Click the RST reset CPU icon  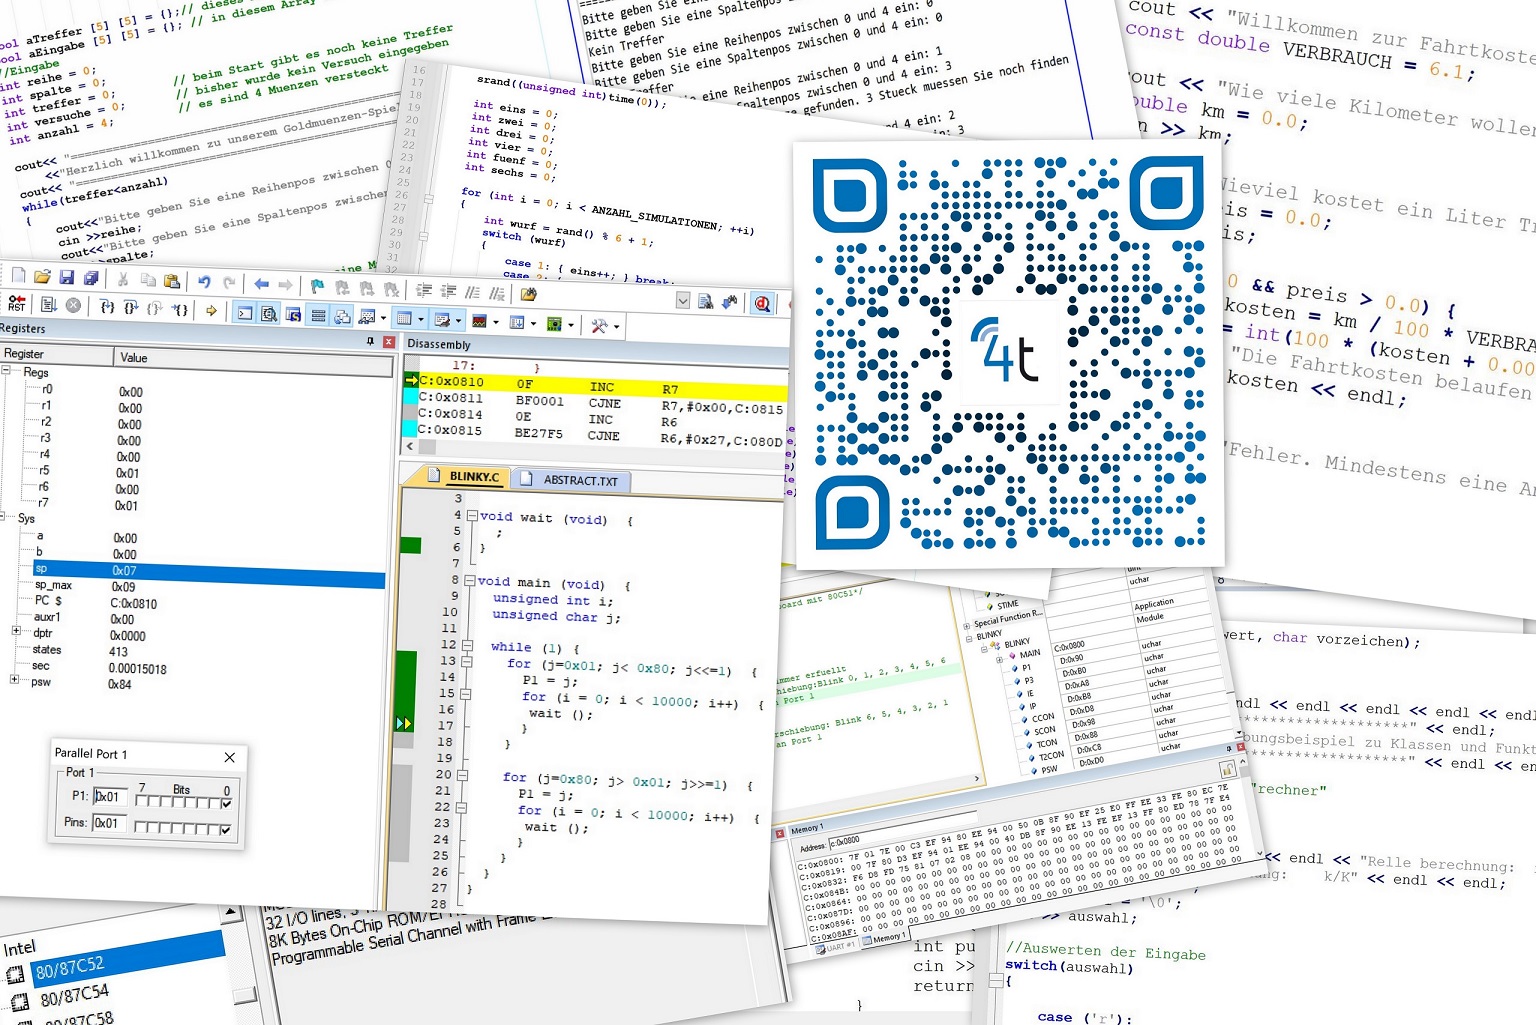(x=17, y=304)
